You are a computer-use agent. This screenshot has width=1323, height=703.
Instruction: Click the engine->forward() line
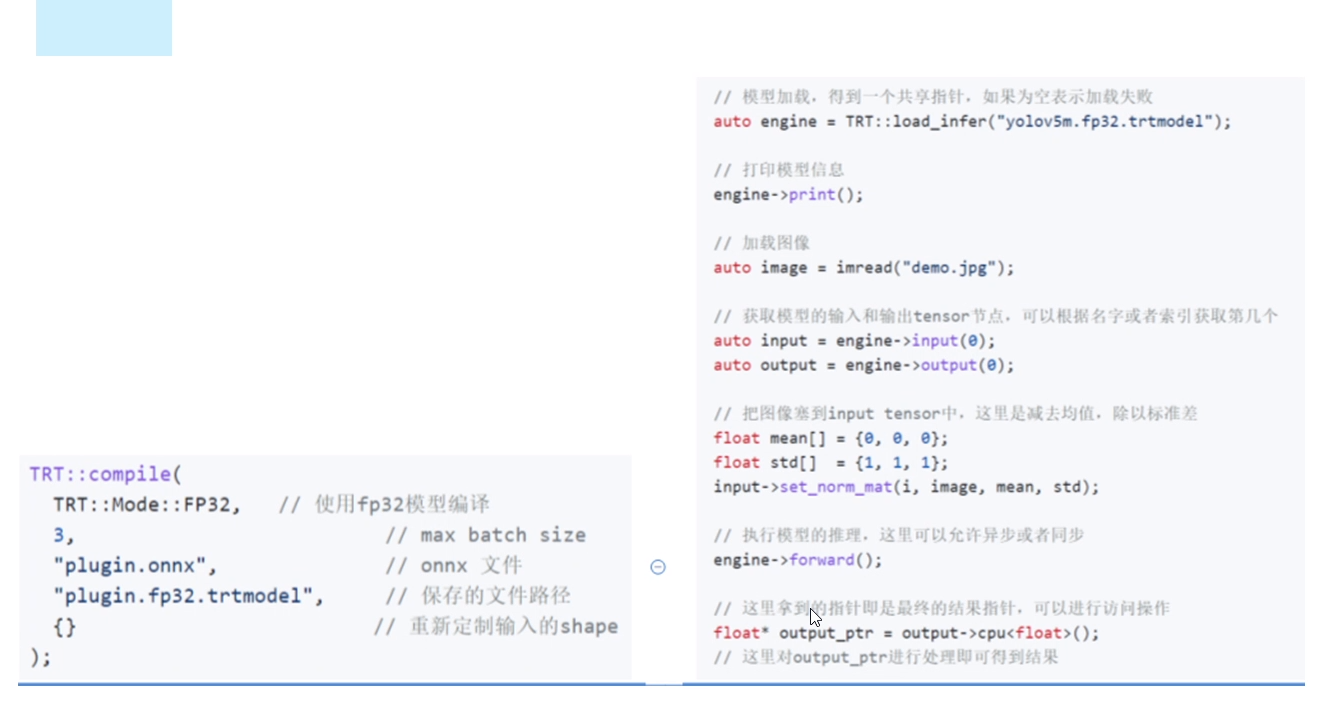coord(798,560)
